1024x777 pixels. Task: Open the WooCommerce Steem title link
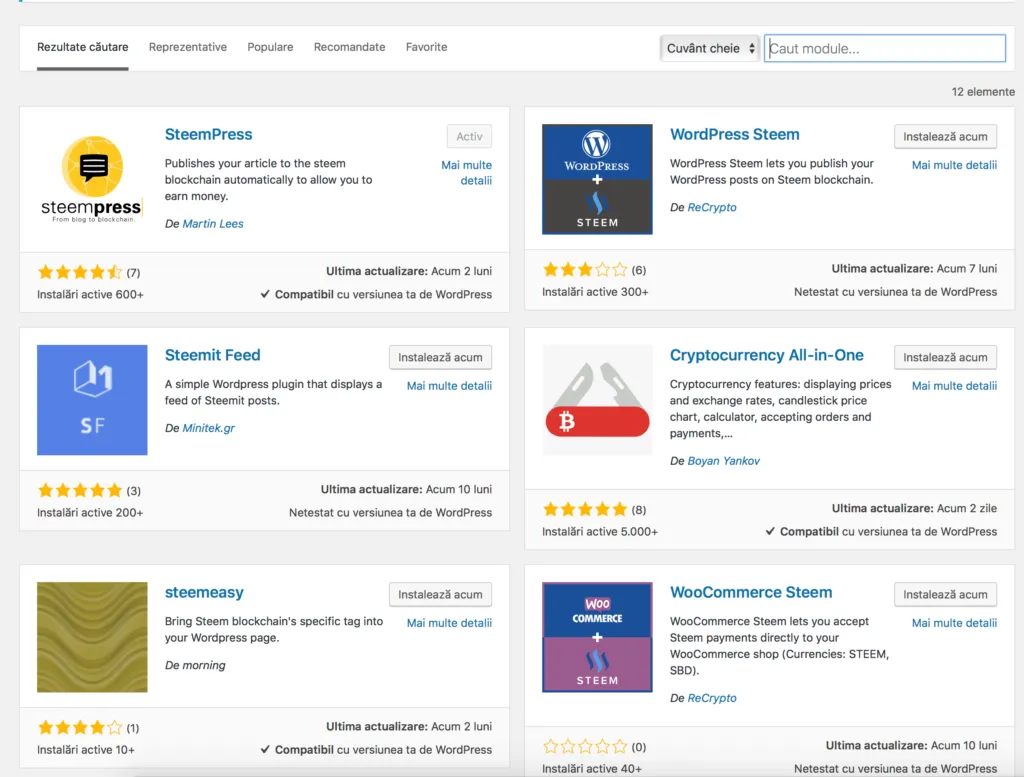751,592
